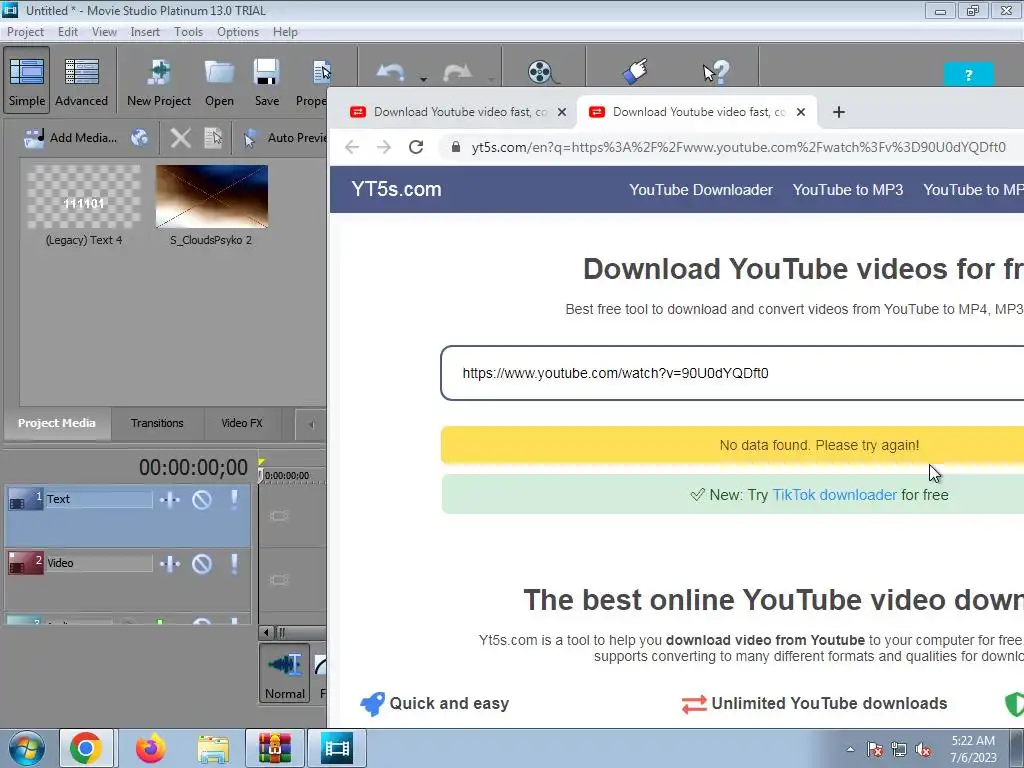Select the Normal edit tool
The image size is (1024, 768).
pyautogui.click(x=285, y=673)
